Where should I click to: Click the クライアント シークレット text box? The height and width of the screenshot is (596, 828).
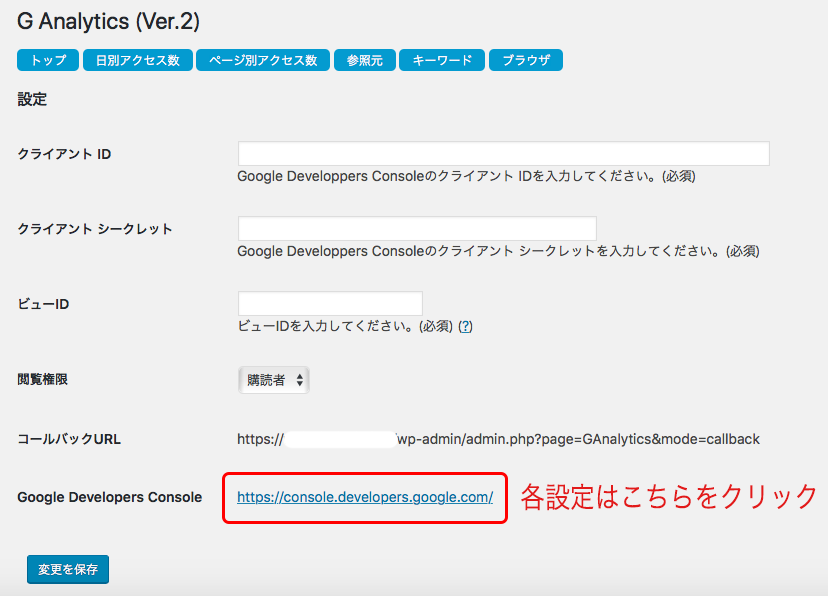(417, 228)
